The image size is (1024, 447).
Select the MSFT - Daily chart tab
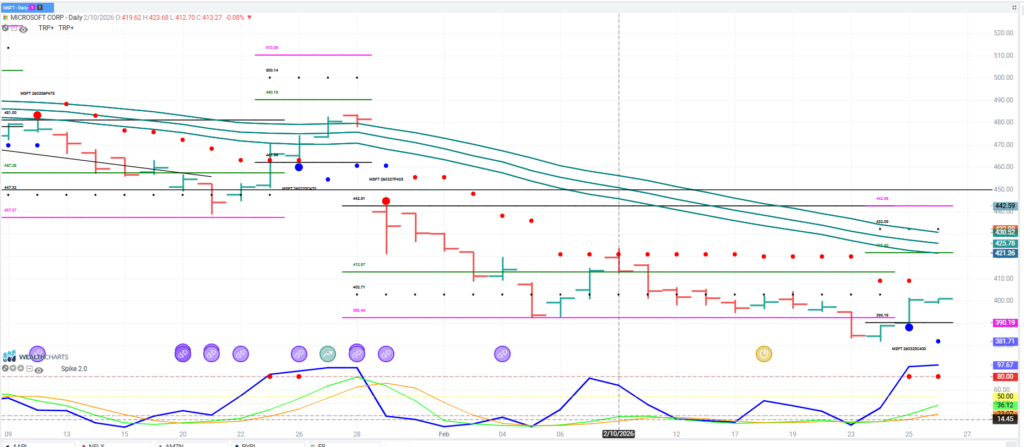(25, 5)
